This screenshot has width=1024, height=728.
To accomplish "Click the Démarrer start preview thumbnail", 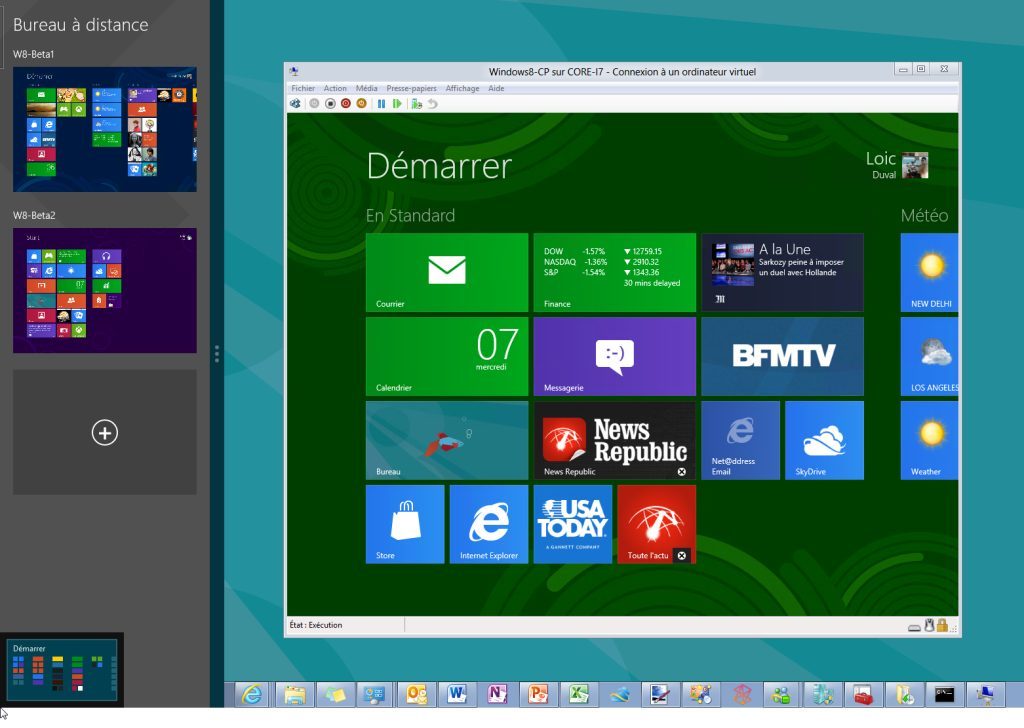I will point(63,669).
